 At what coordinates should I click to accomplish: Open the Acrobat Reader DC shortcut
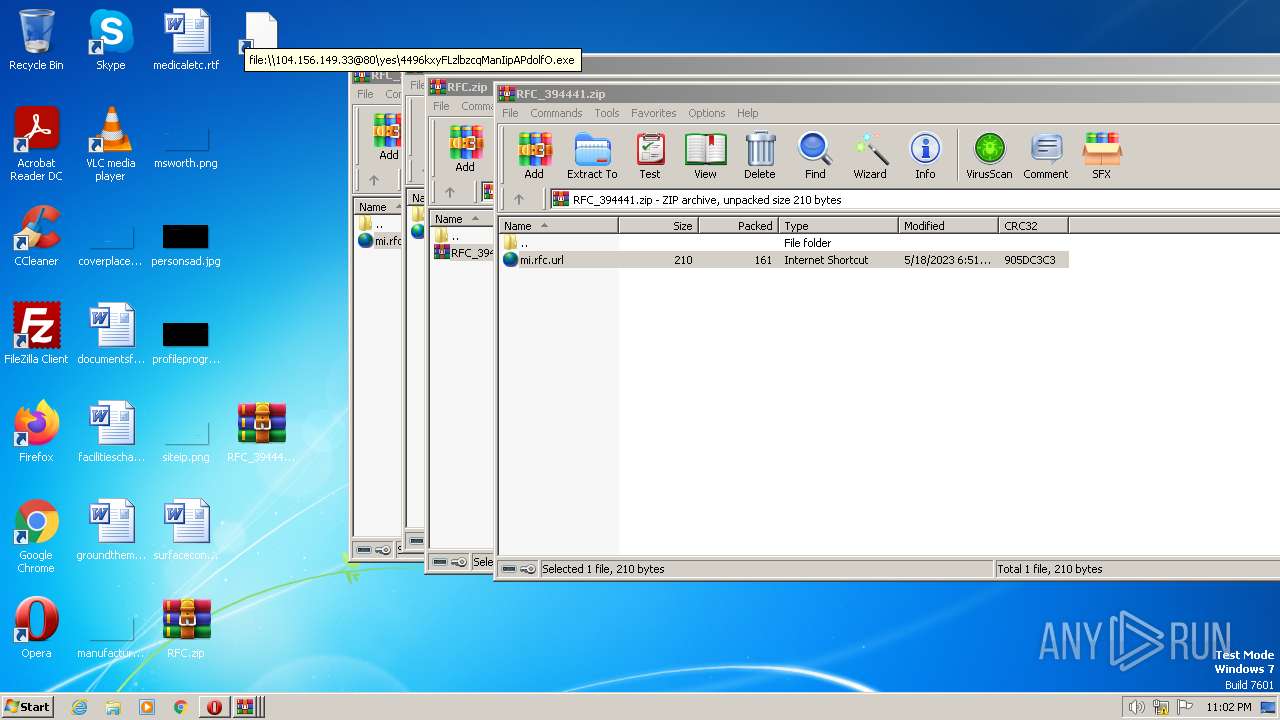click(x=36, y=144)
